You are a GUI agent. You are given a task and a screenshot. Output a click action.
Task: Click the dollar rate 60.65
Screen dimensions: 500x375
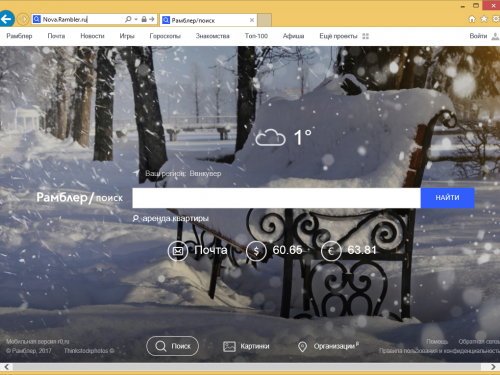pyautogui.click(x=287, y=250)
